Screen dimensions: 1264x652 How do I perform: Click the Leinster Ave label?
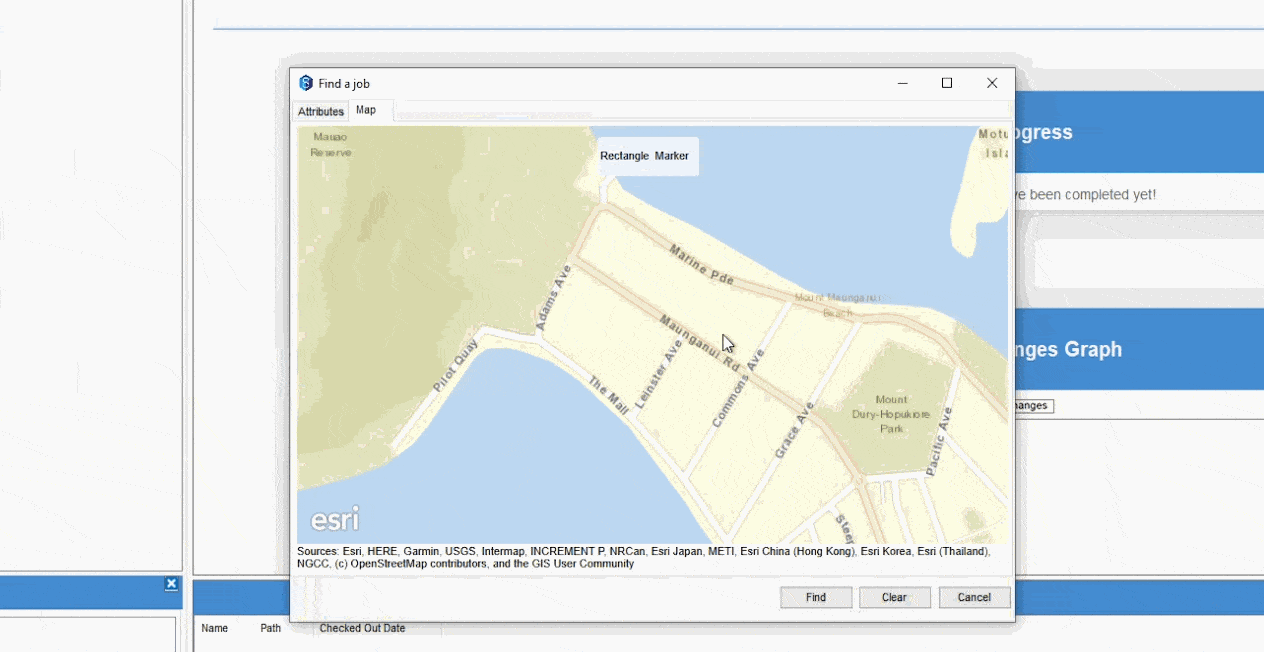(x=659, y=373)
